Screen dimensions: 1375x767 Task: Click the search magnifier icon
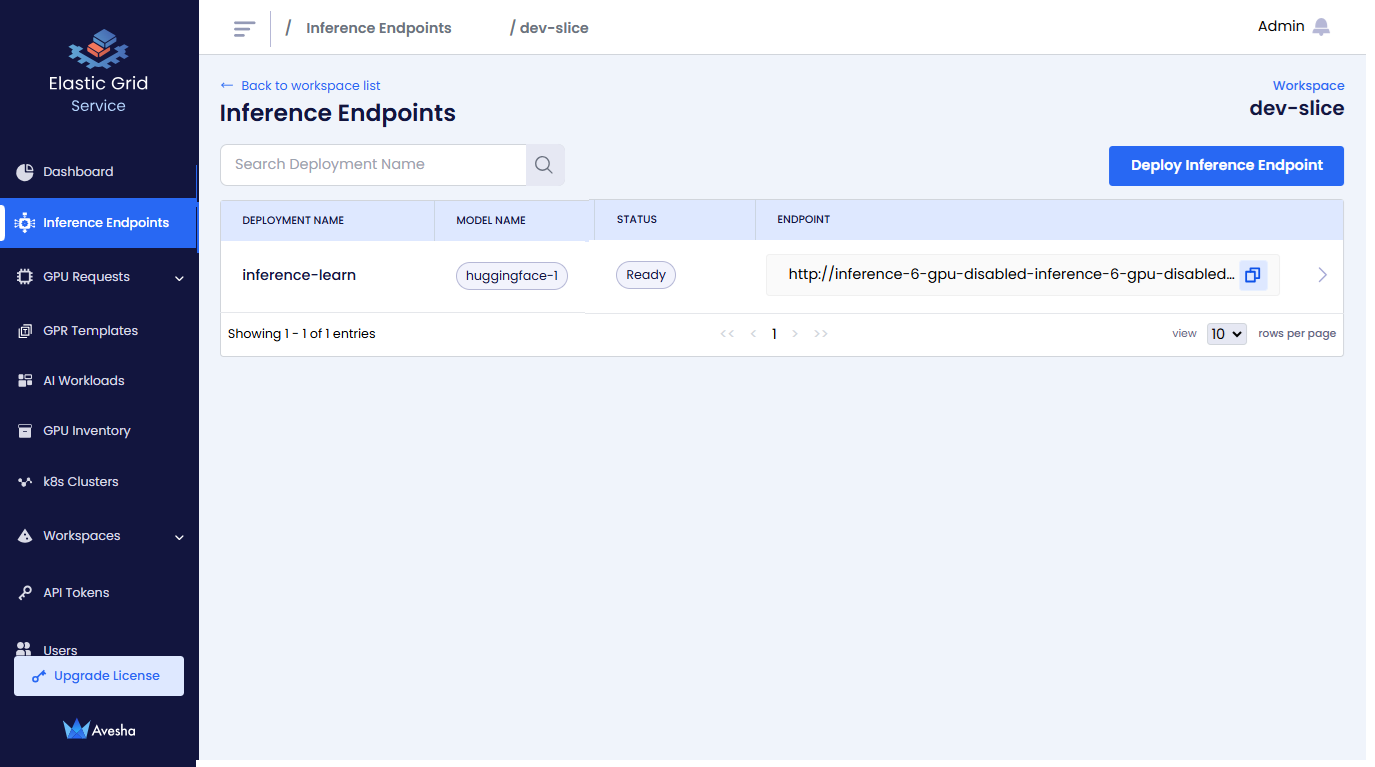click(544, 165)
